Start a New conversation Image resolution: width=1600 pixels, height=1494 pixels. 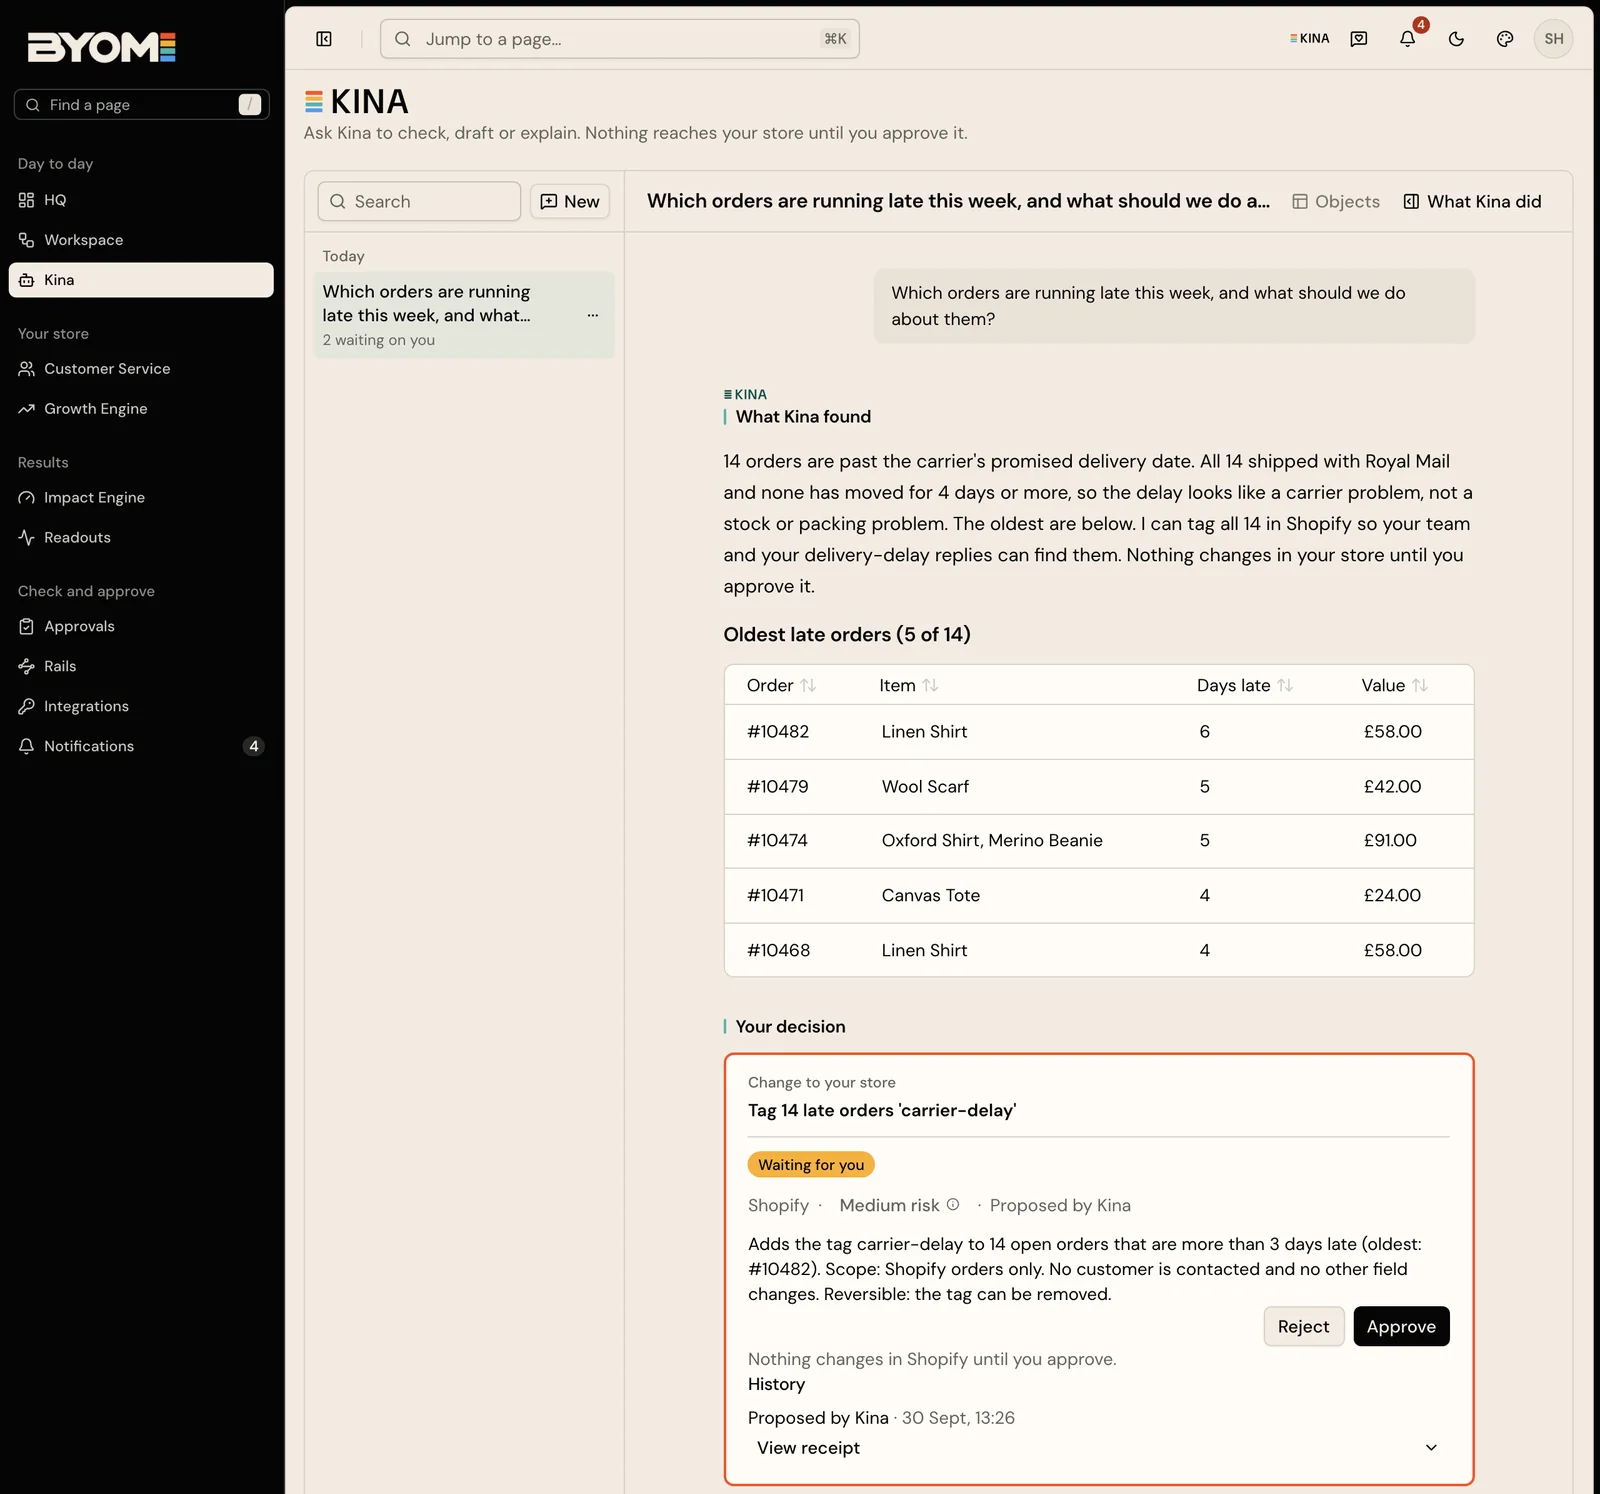pyautogui.click(x=570, y=201)
